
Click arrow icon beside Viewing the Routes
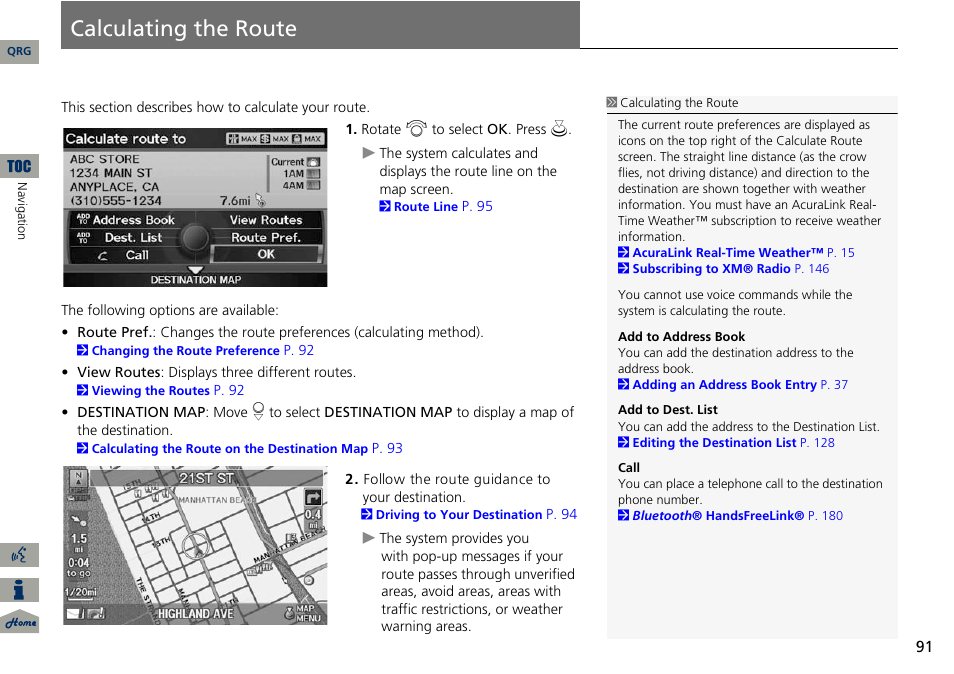(83, 391)
